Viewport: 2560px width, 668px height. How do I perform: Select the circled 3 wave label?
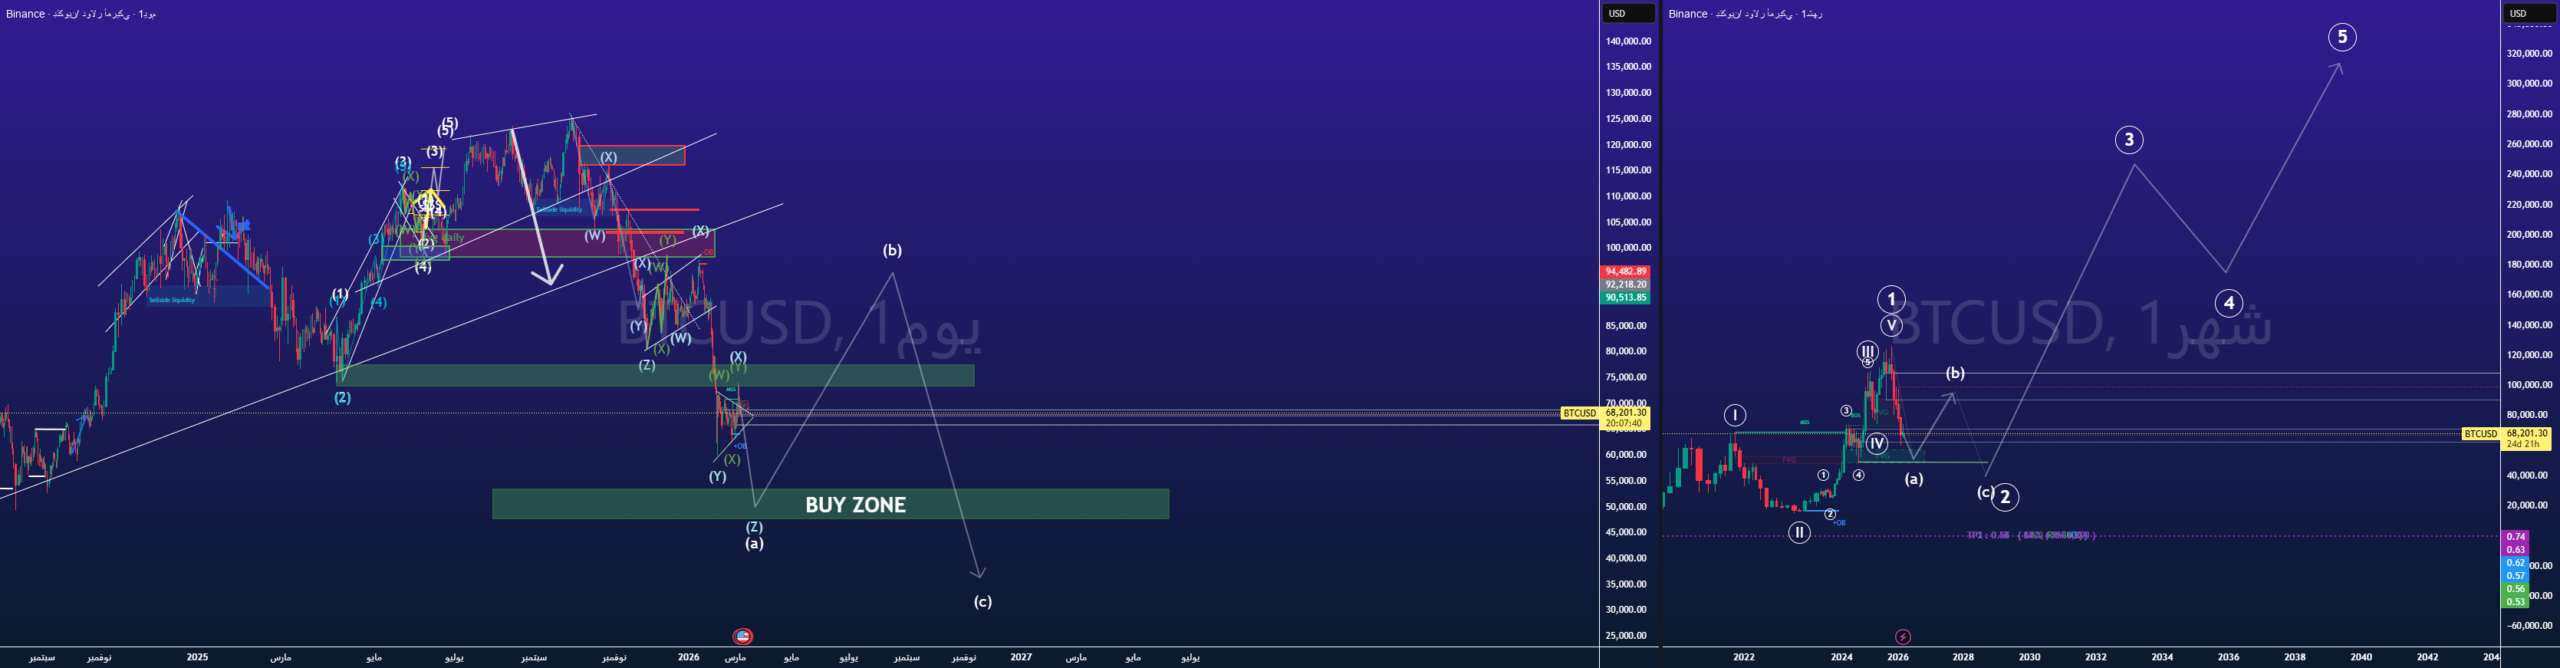click(2129, 140)
